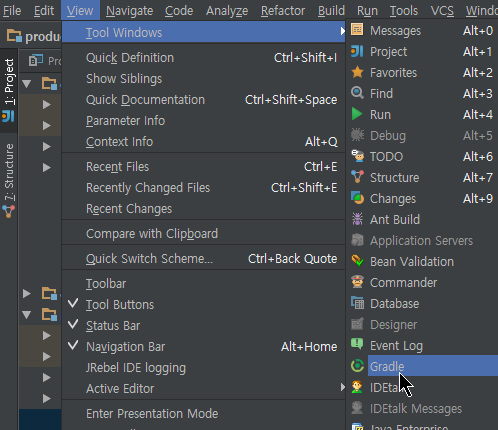The width and height of the screenshot is (498, 430).
Task: Open the Navigate menu
Action: (129, 11)
